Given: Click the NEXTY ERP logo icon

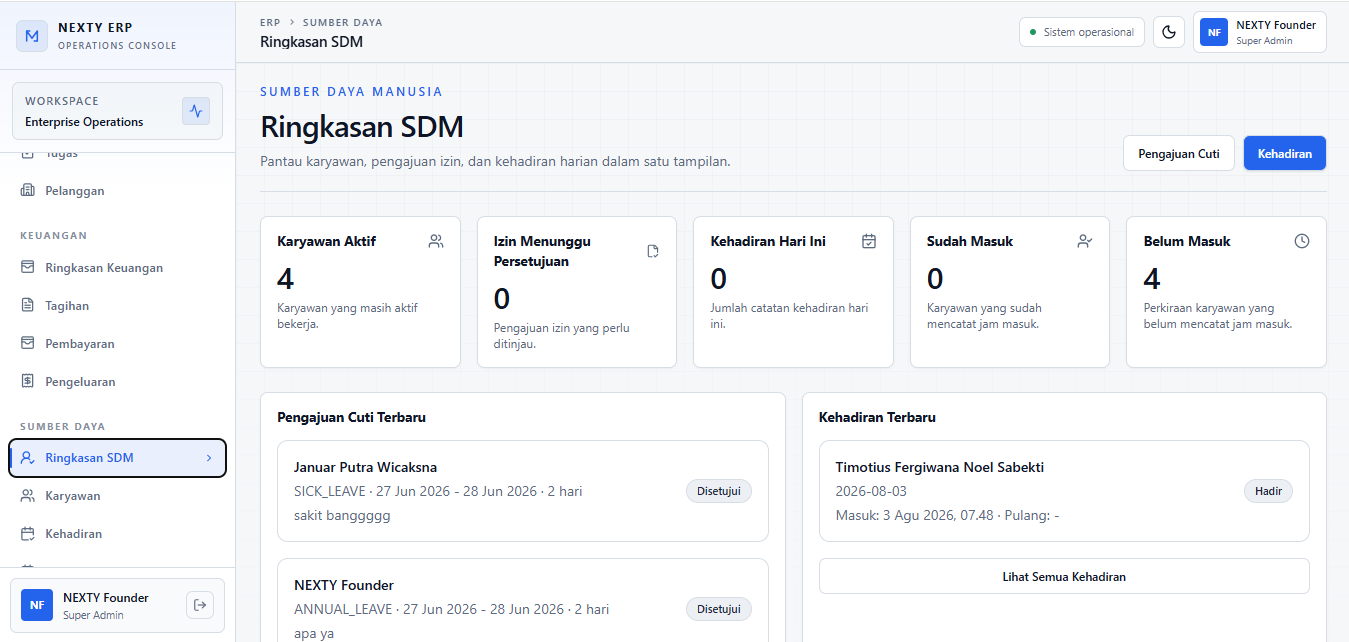Looking at the screenshot, I should tap(32, 36).
